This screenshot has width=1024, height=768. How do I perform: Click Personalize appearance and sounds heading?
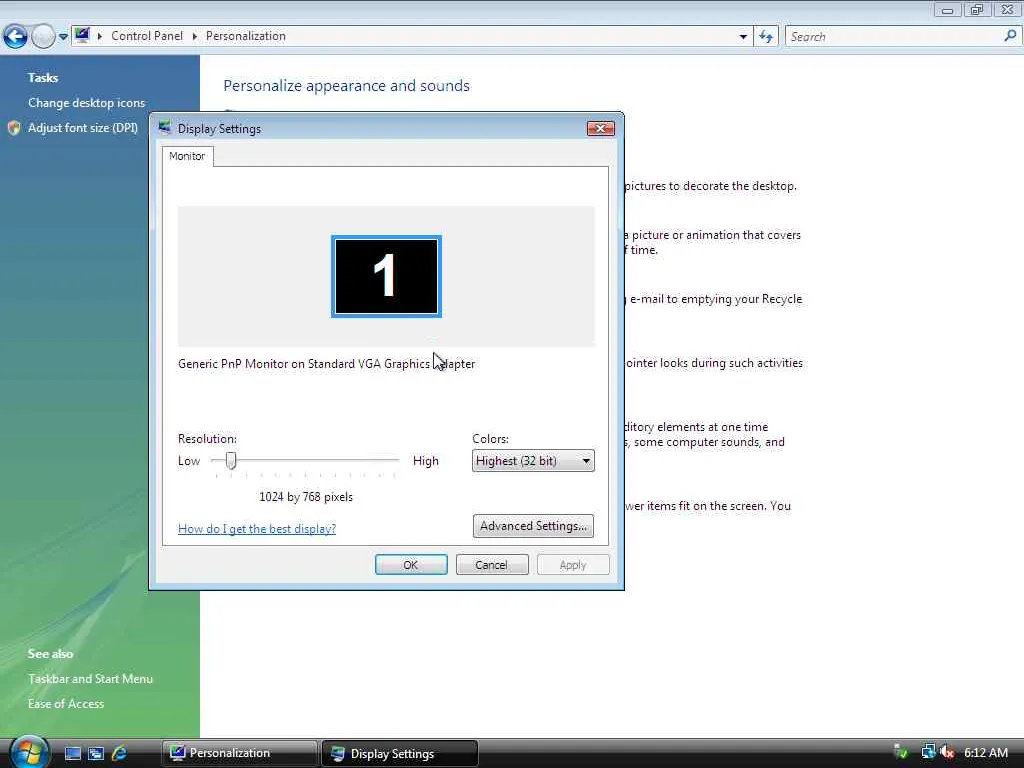tap(346, 86)
